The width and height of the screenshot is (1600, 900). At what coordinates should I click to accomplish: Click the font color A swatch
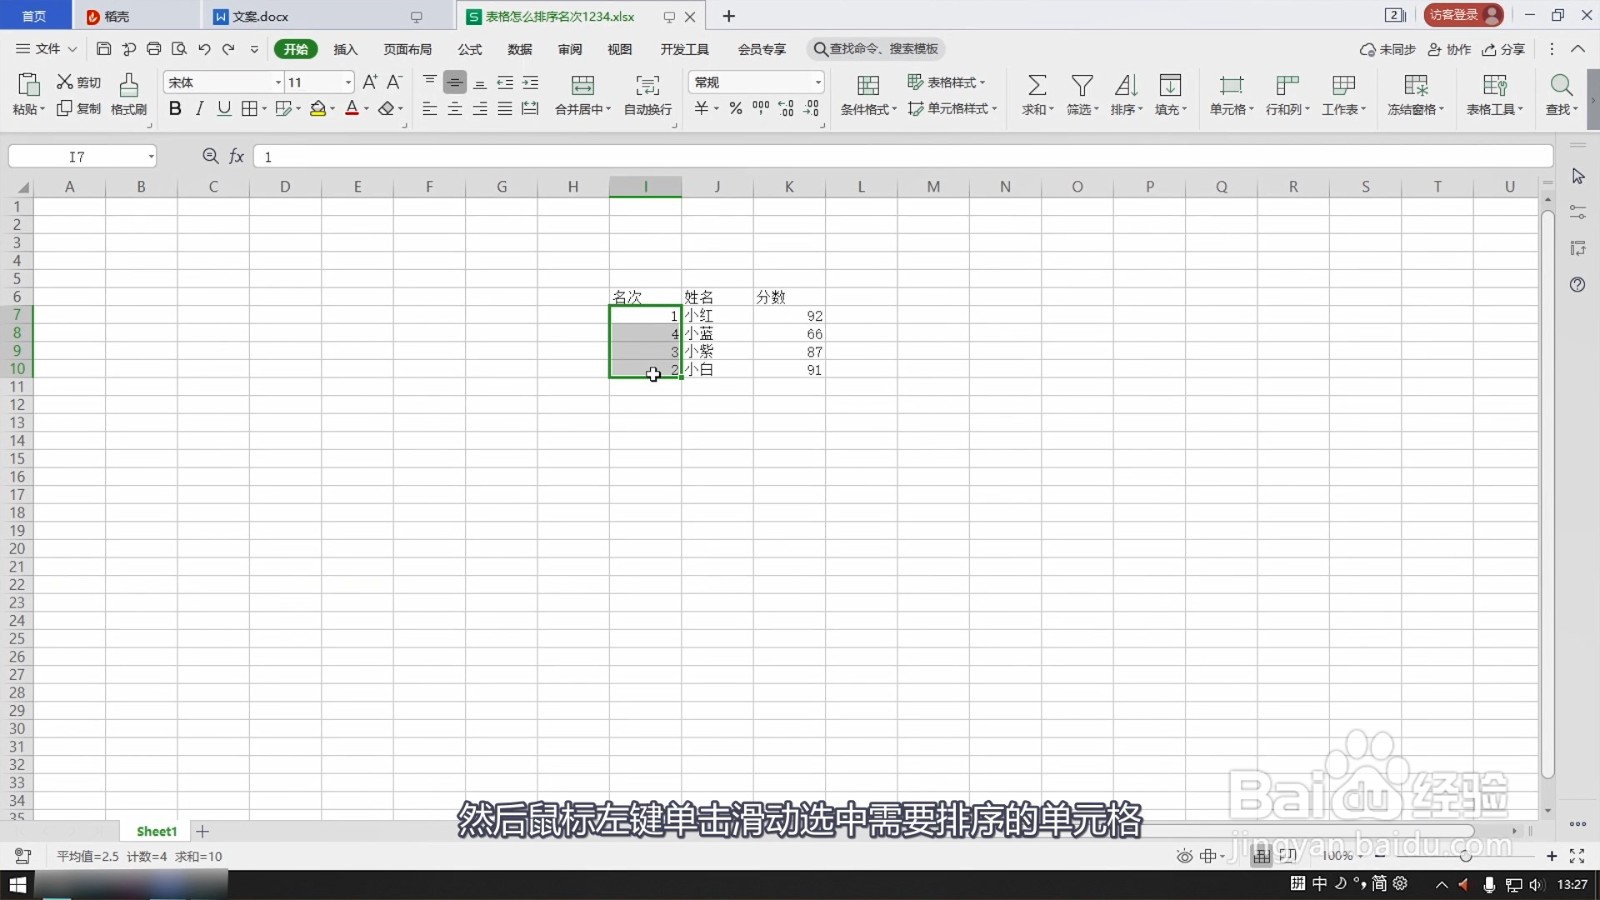(x=352, y=108)
